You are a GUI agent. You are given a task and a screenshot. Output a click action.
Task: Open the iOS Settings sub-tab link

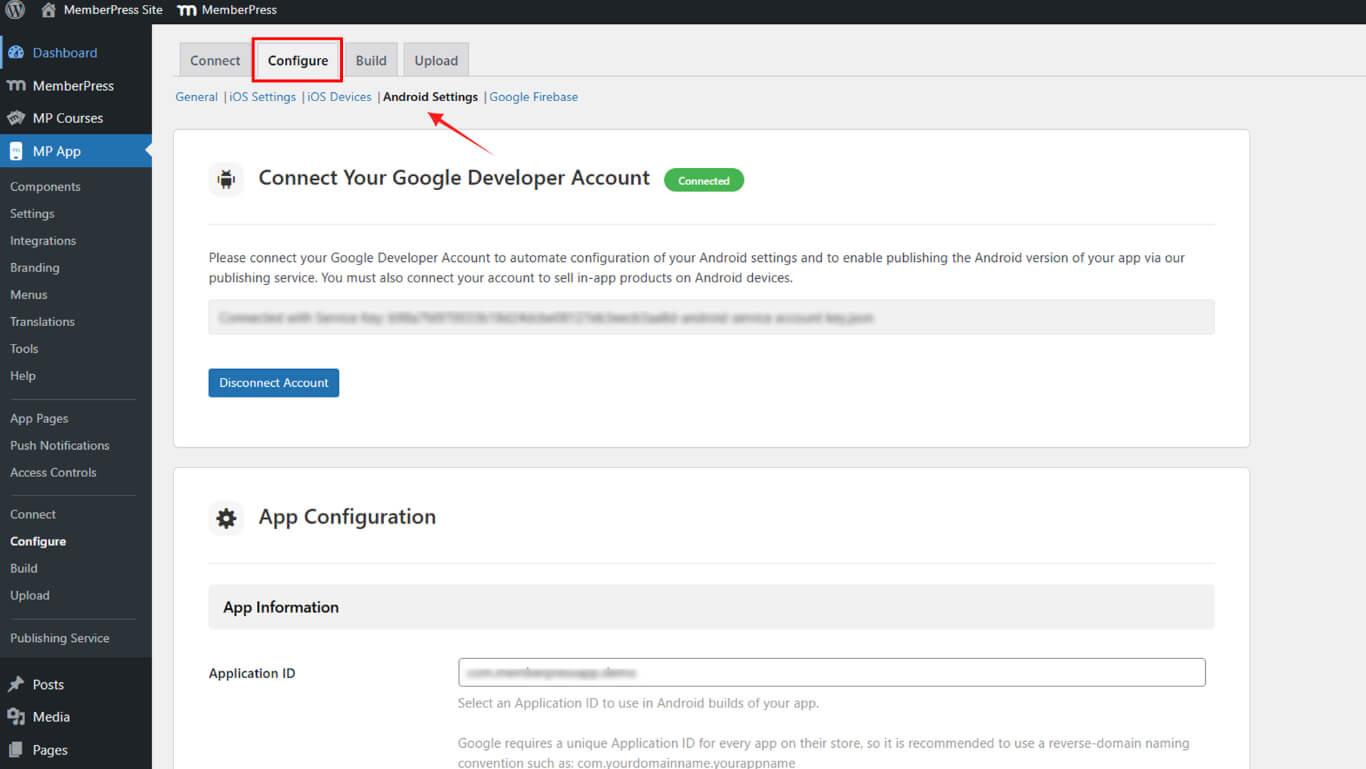[x=263, y=97]
